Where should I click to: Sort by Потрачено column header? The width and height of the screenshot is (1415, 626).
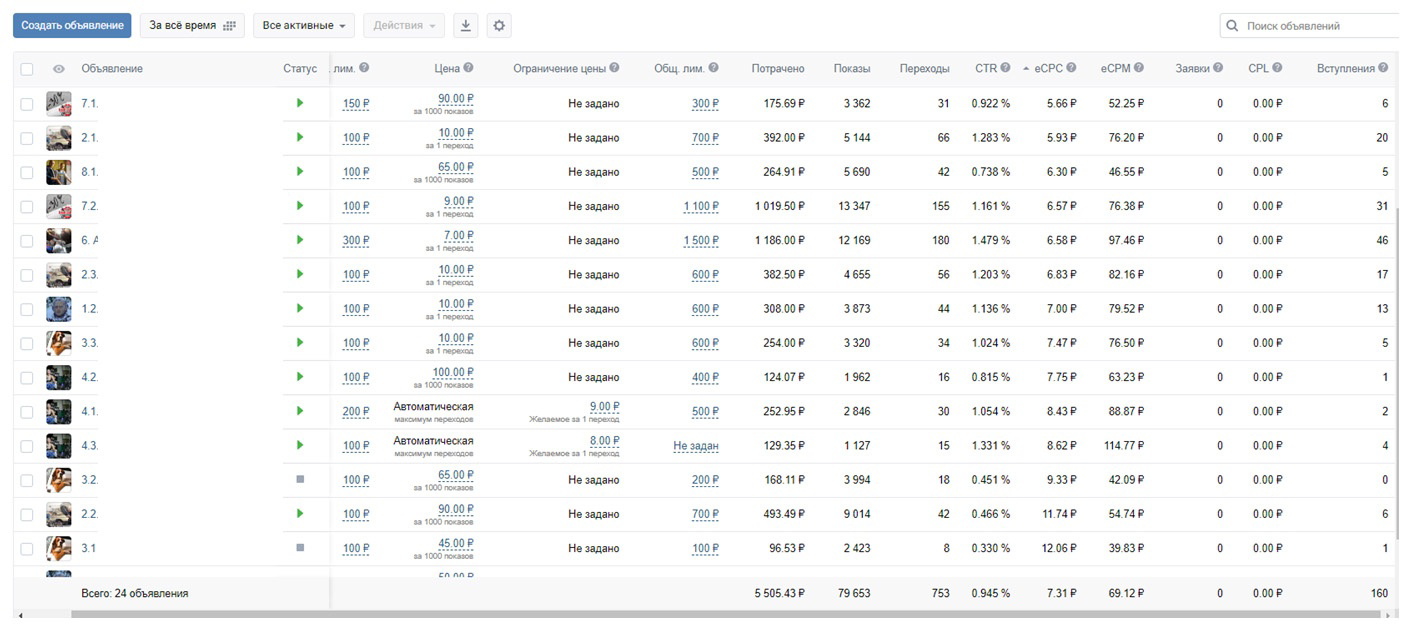778,68
